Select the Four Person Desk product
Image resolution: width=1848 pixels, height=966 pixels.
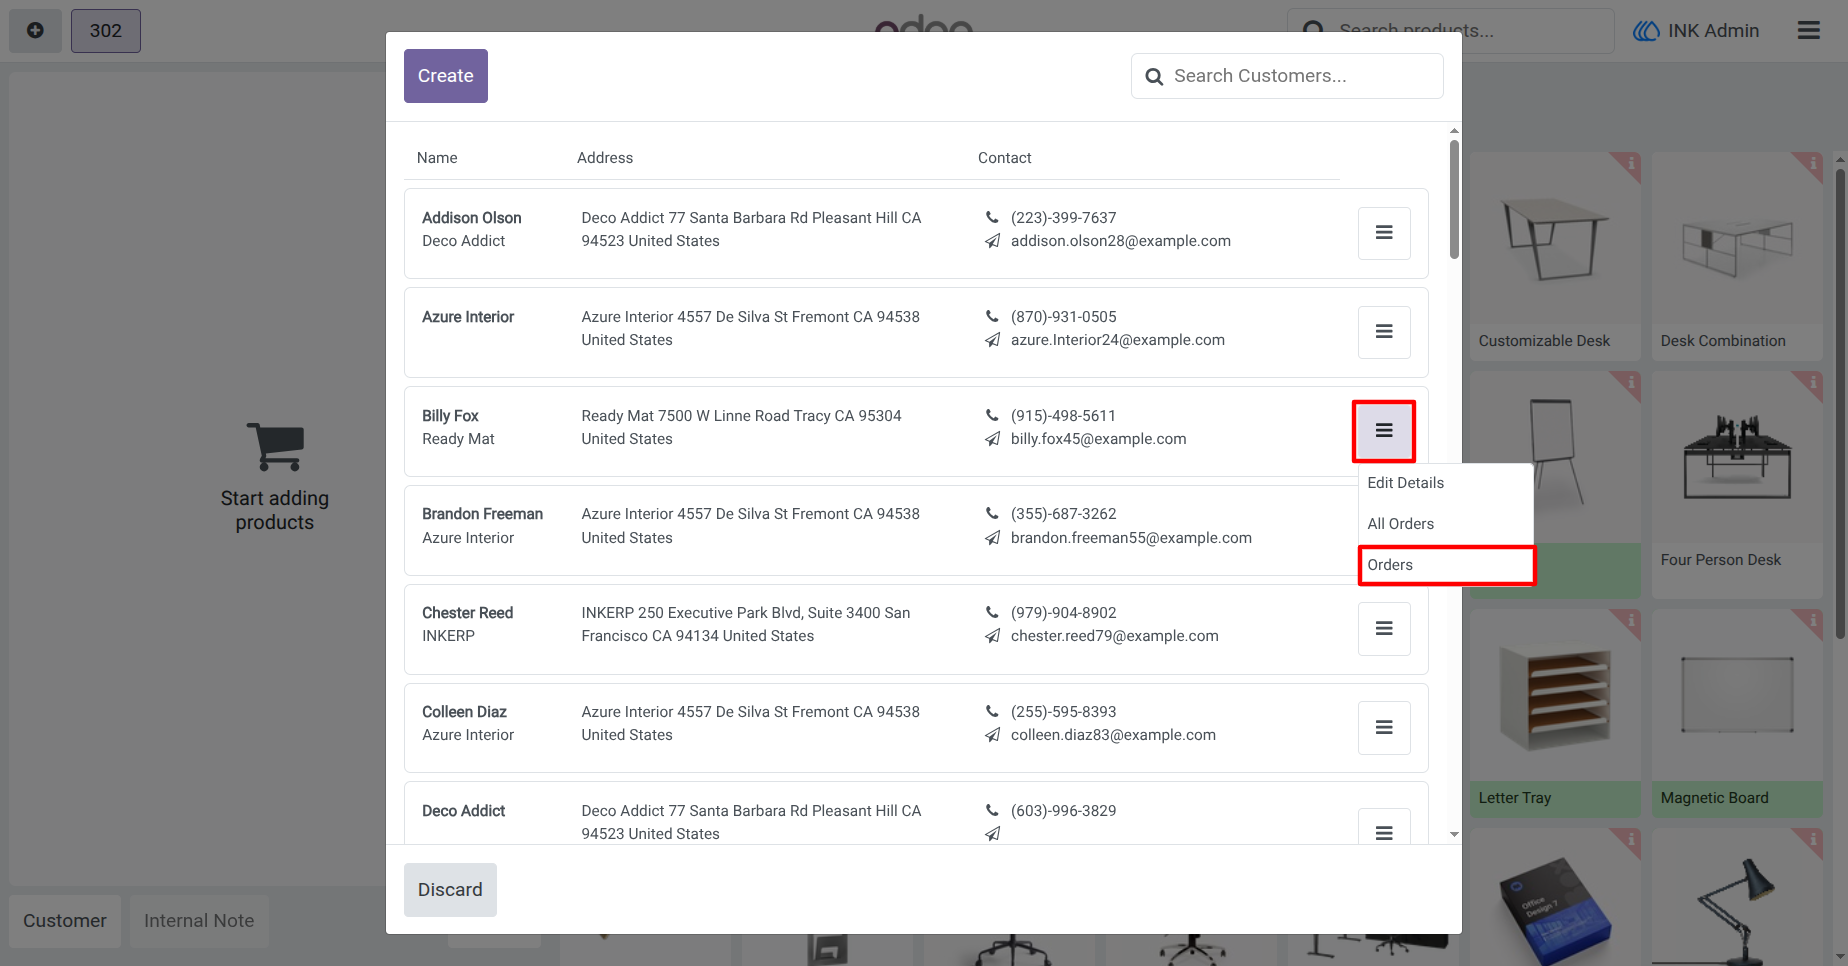(x=1737, y=485)
